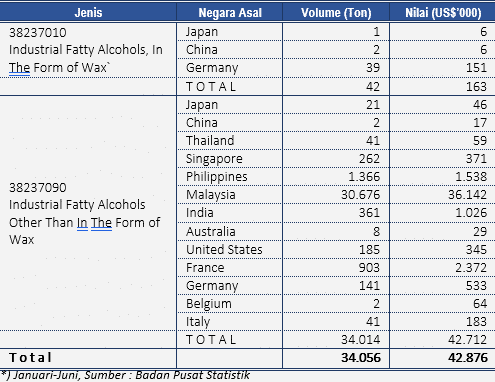Viewport: 495px width, 382px height.
Task: Click volume "903" for France
Action: (369, 268)
